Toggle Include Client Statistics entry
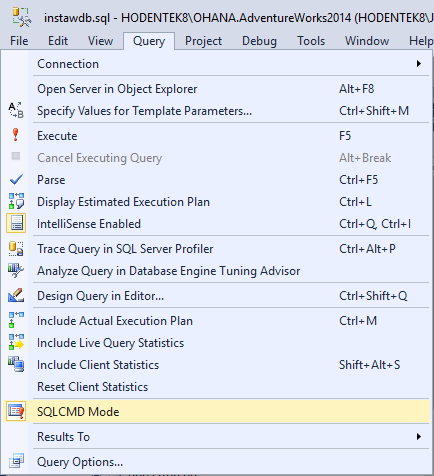 click(216, 365)
